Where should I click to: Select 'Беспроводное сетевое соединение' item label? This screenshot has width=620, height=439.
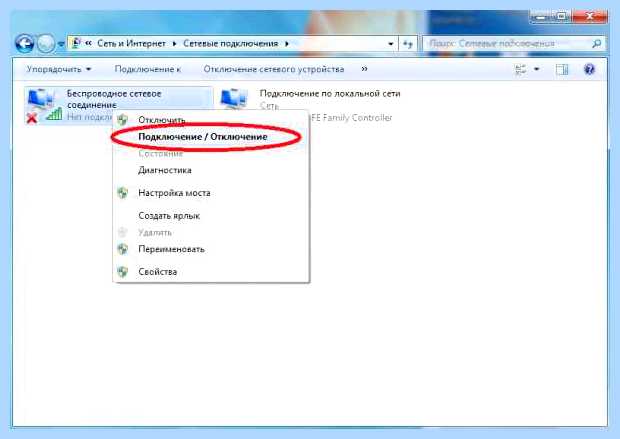click(x=114, y=99)
